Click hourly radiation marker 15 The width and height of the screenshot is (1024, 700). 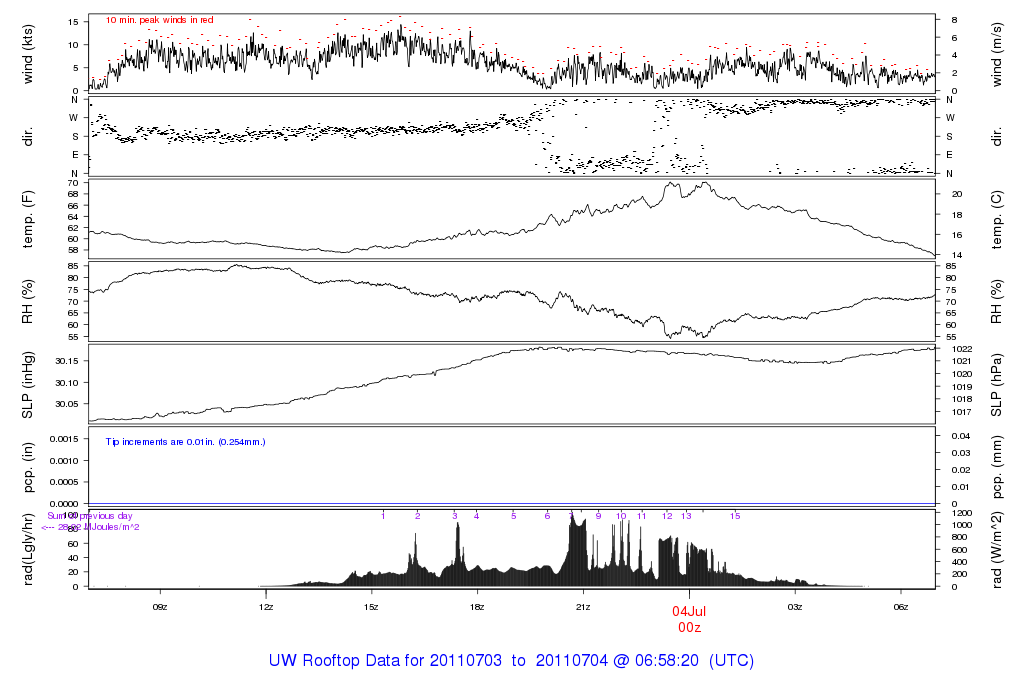pos(735,516)
